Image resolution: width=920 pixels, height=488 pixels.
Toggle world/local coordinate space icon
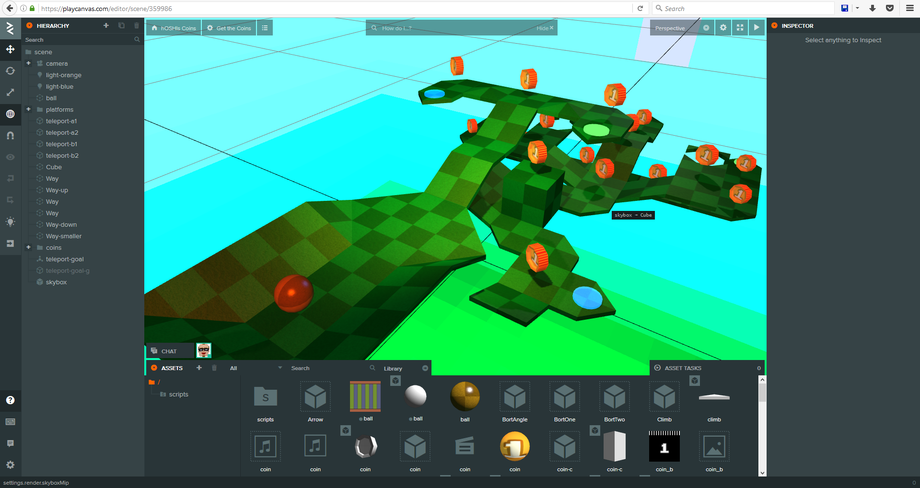pos(10,114)
